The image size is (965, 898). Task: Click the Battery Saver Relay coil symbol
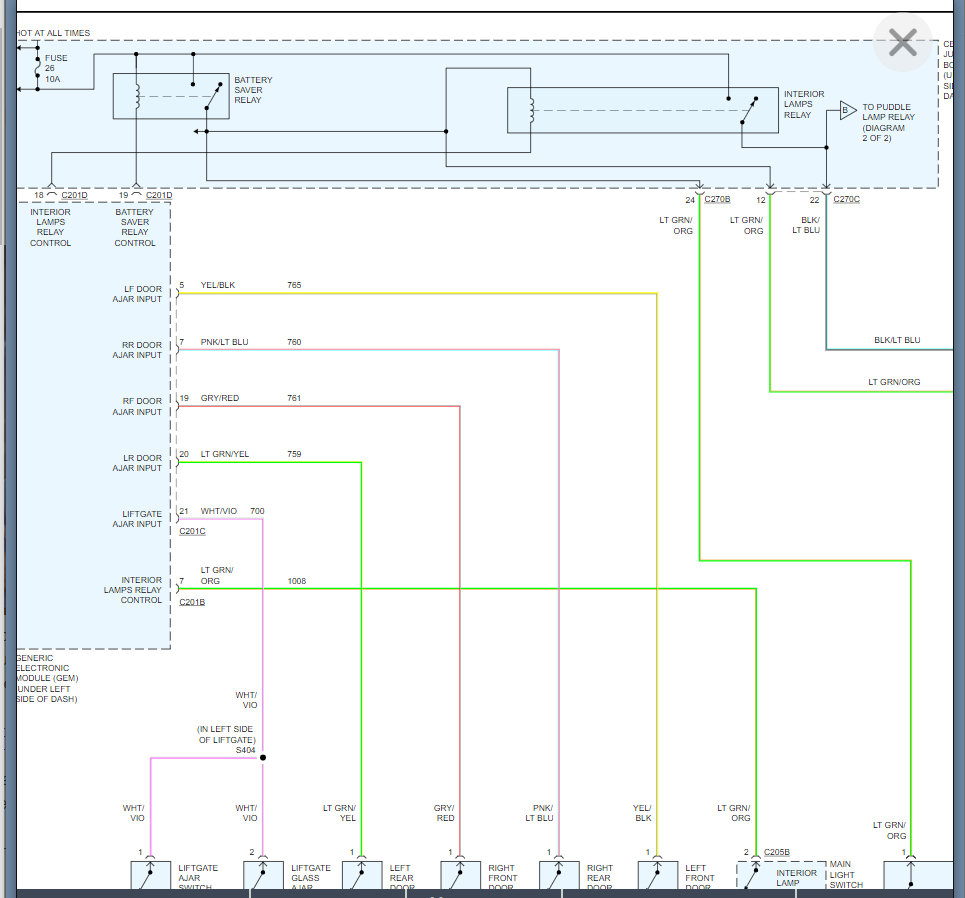[137, 97]
